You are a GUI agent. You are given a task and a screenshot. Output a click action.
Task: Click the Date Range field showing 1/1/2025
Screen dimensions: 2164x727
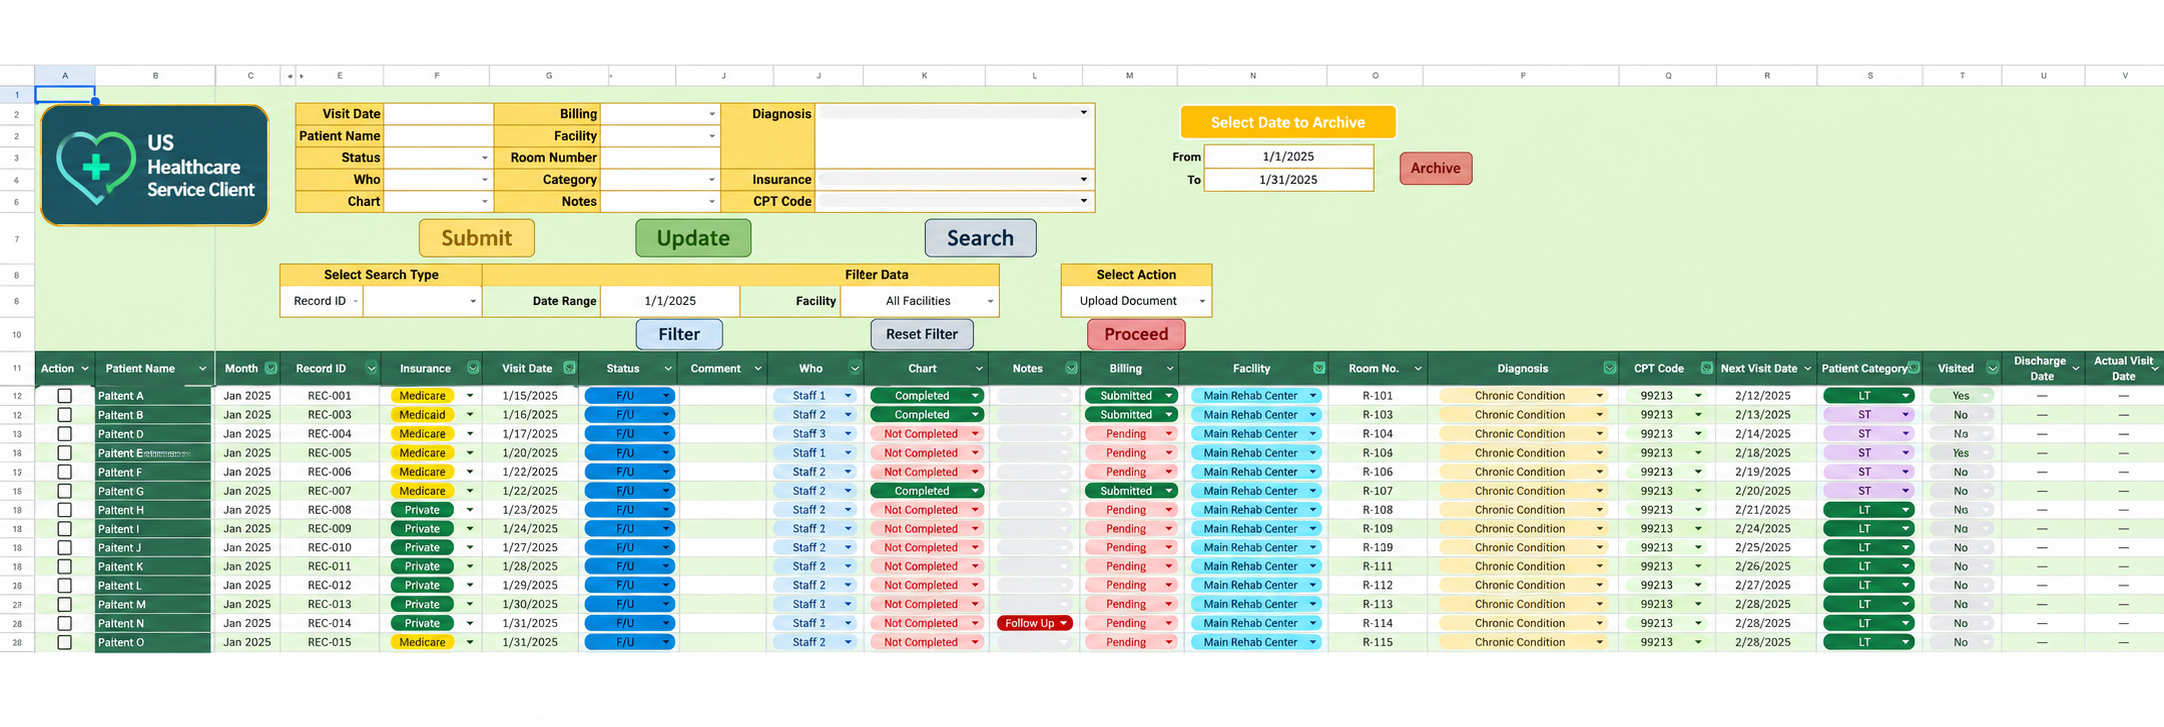pyautogui.click(x=670, y=301)
